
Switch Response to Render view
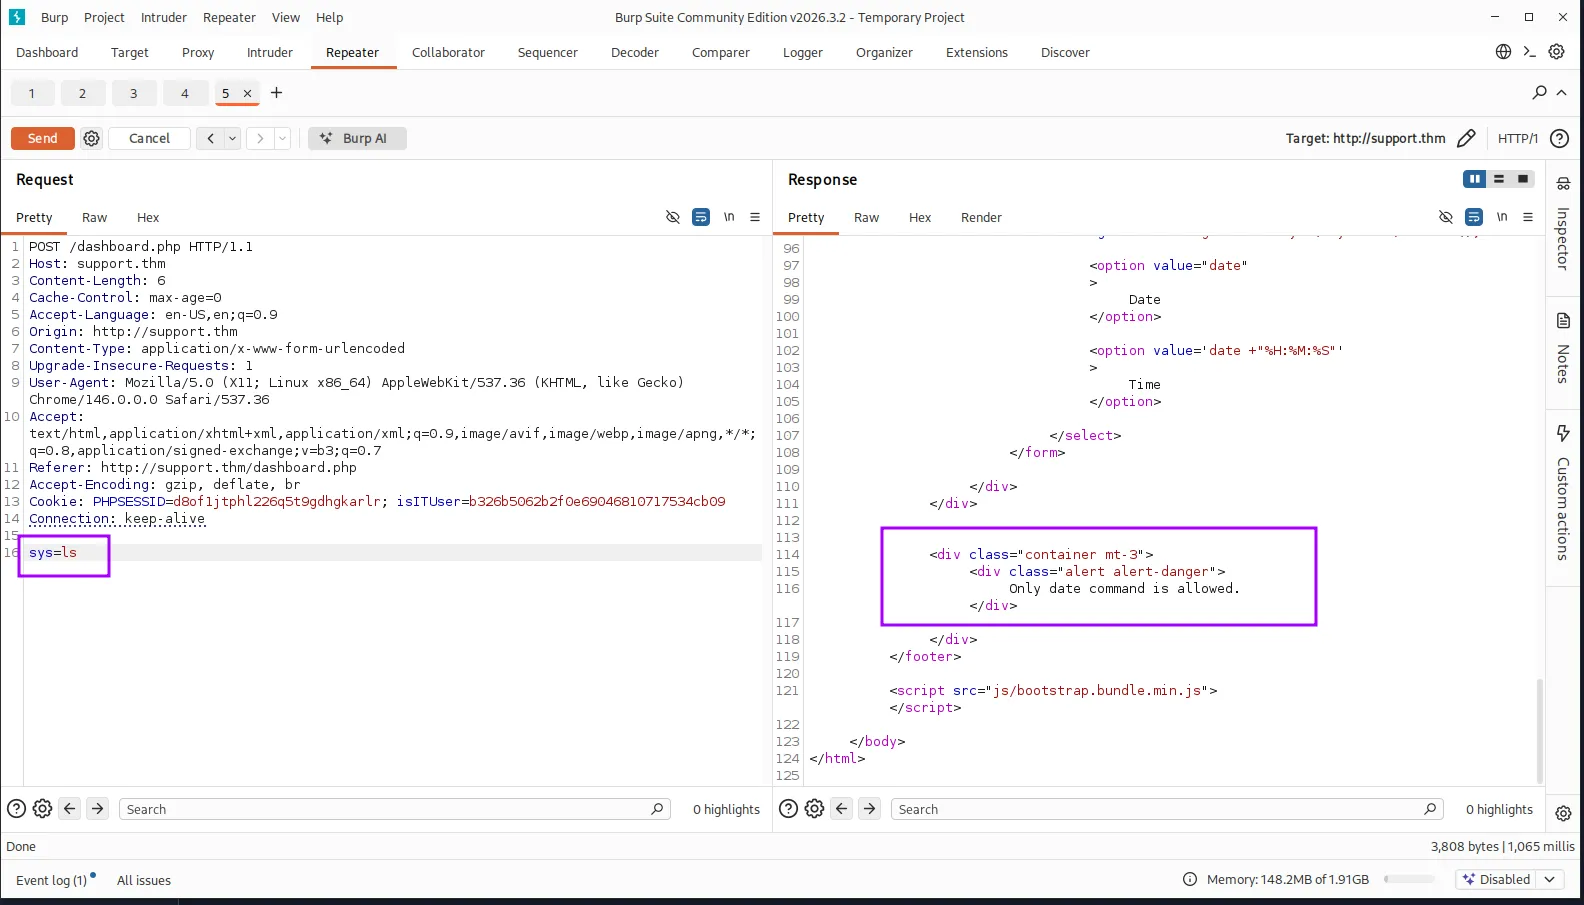click(981, 217)
